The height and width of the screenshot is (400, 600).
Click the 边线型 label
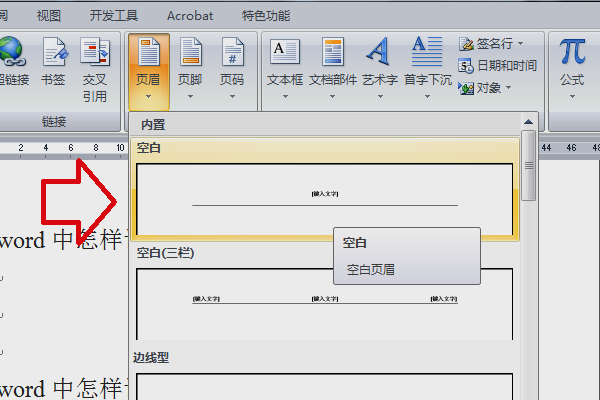(x=151, y=358)
